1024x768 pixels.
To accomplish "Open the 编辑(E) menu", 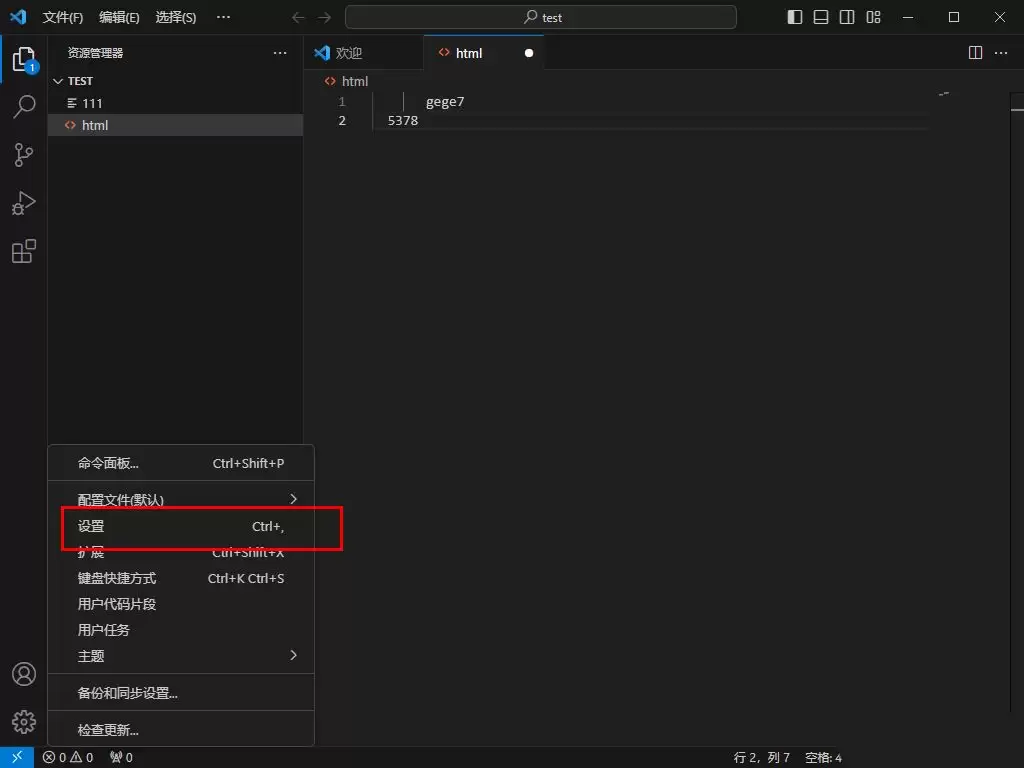I will click(x=117, y=17).
